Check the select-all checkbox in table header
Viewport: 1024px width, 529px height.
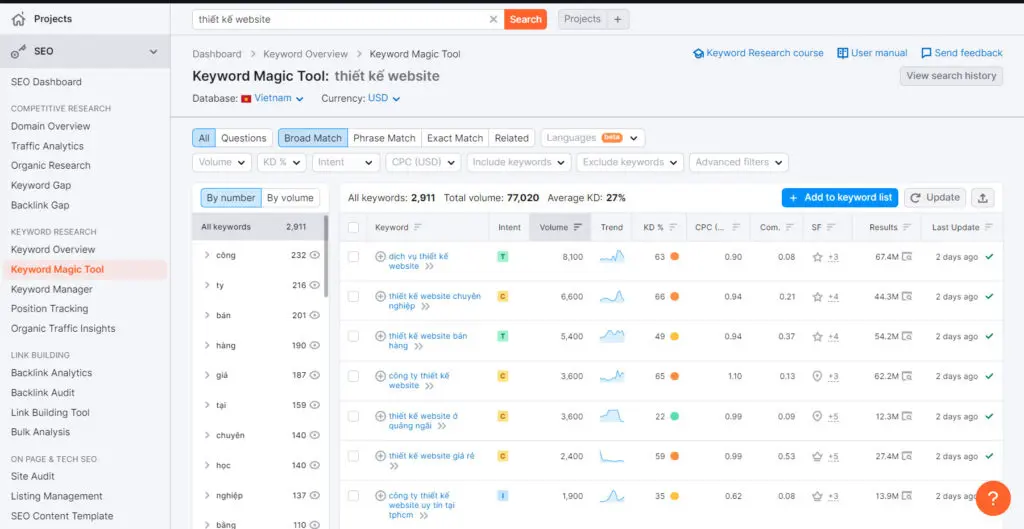(x=353, y=227)
